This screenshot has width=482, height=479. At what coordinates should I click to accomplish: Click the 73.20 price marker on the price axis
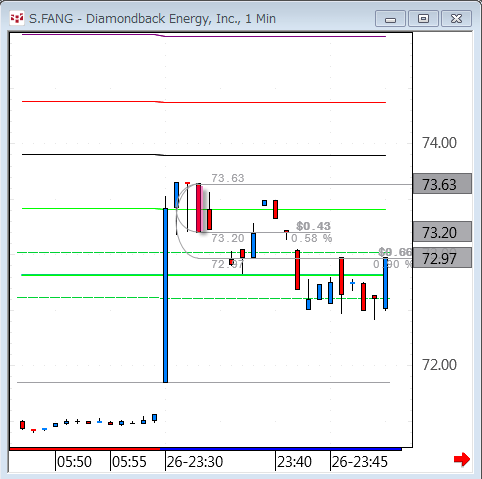tap(442, 232)
